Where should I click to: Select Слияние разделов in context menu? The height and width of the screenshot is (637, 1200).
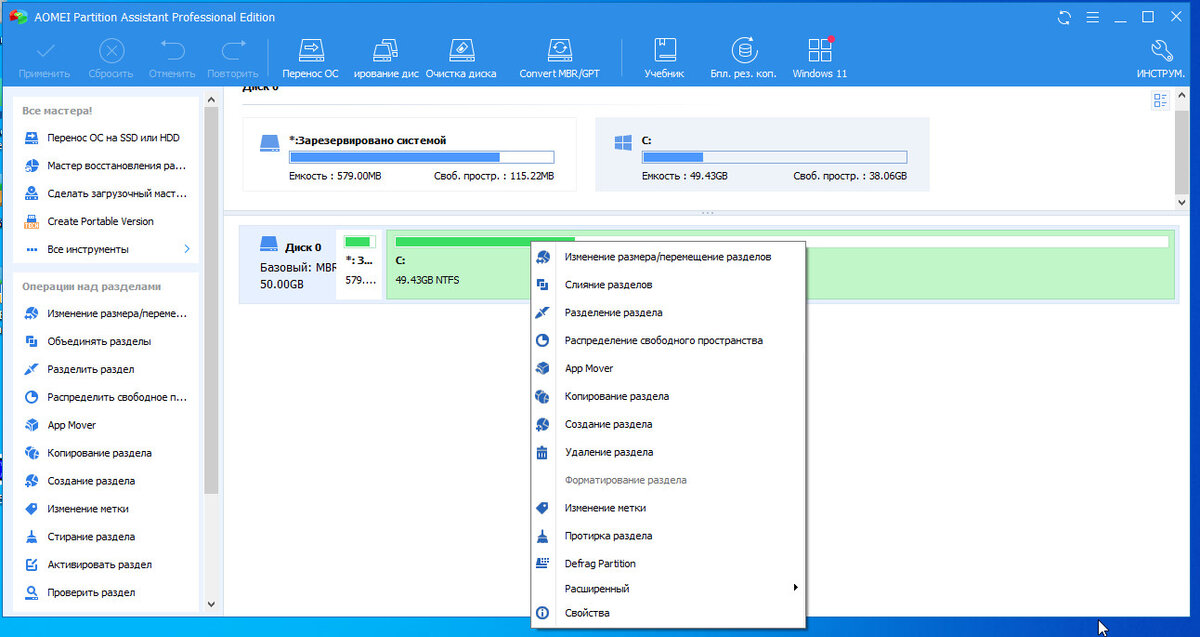668,285
